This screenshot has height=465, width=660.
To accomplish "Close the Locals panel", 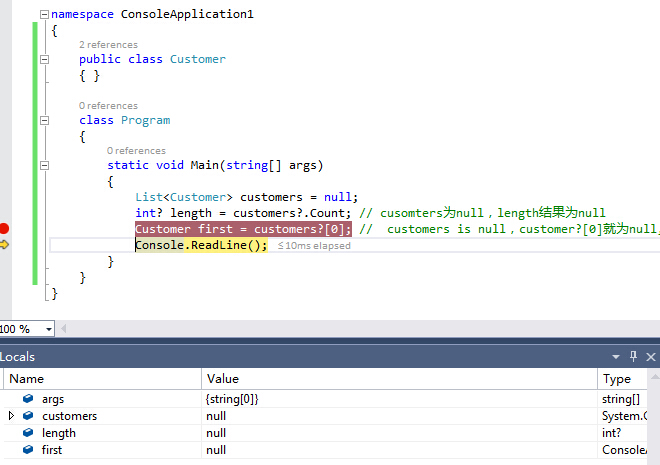I will [x=651, y=357].
